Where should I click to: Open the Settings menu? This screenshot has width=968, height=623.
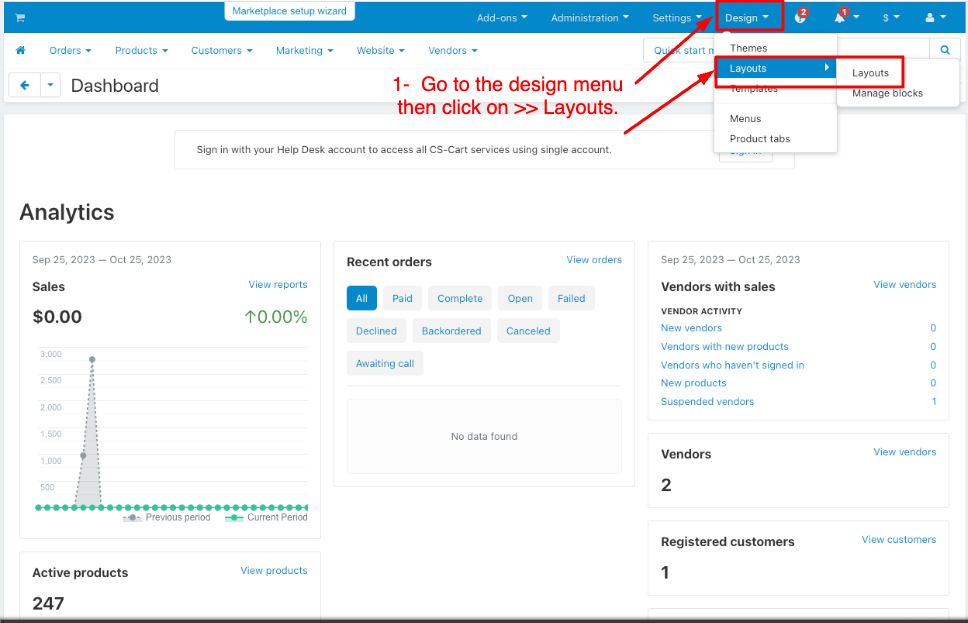677,18
